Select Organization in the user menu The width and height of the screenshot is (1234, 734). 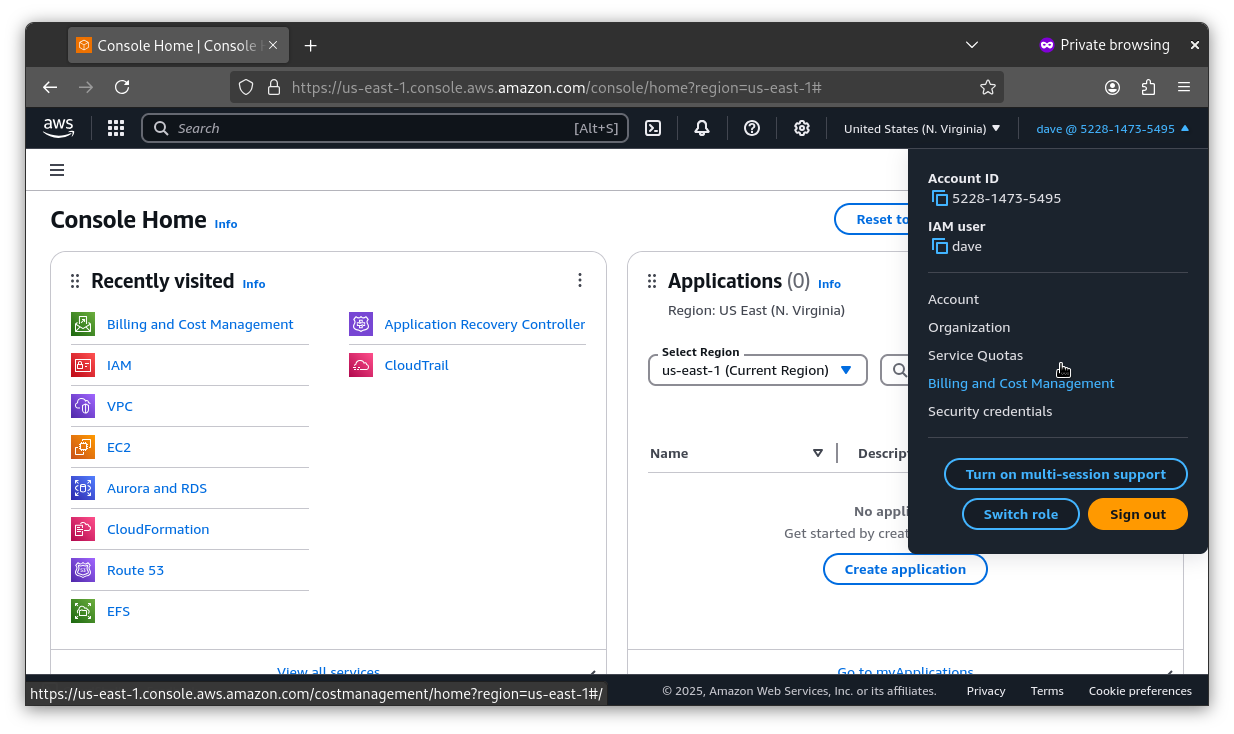tap(969, 327)
